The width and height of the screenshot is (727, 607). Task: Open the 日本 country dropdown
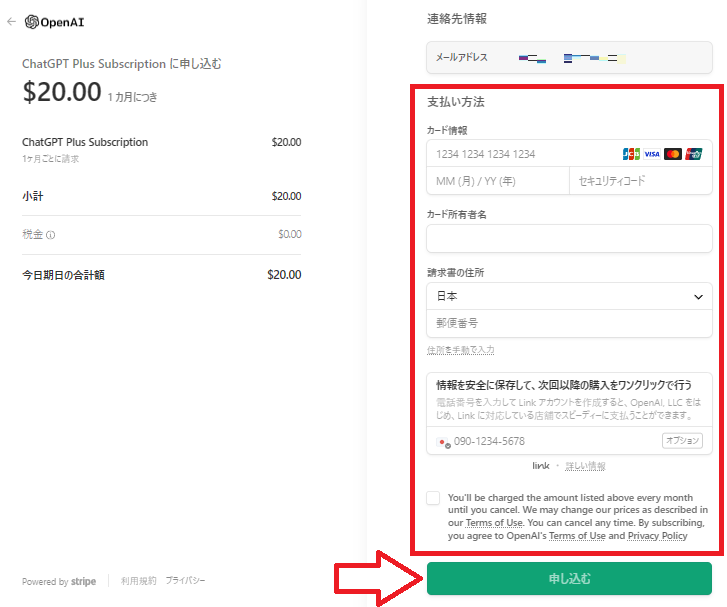coord(569,296)
